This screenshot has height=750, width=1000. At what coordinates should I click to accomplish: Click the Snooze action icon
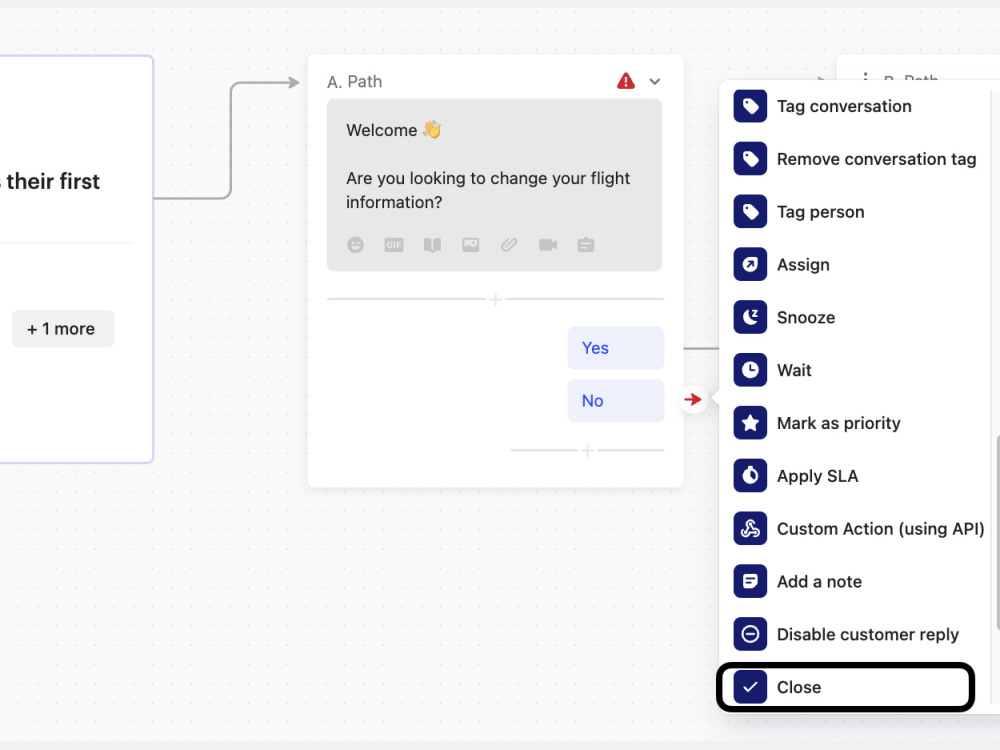coord(750,317)
